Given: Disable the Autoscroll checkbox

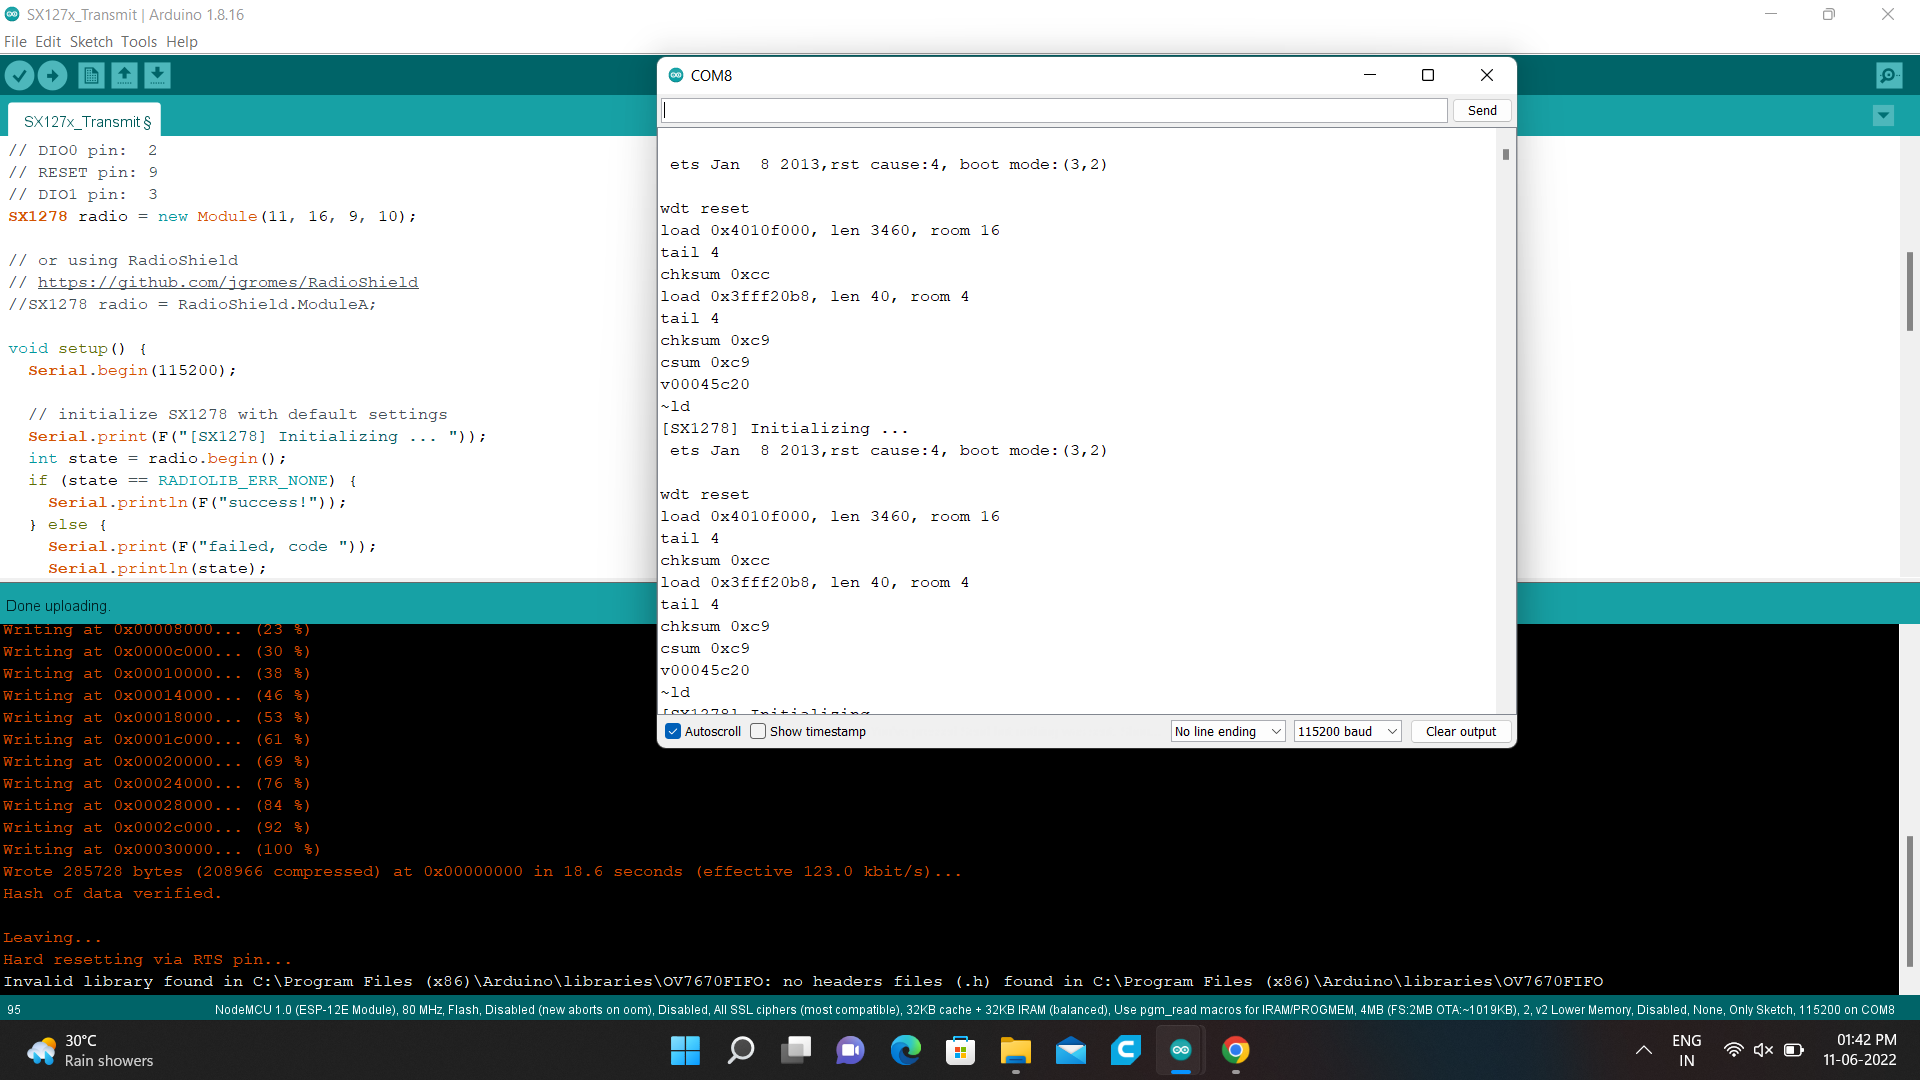Looking at the screenshot, I should [672, 731].
